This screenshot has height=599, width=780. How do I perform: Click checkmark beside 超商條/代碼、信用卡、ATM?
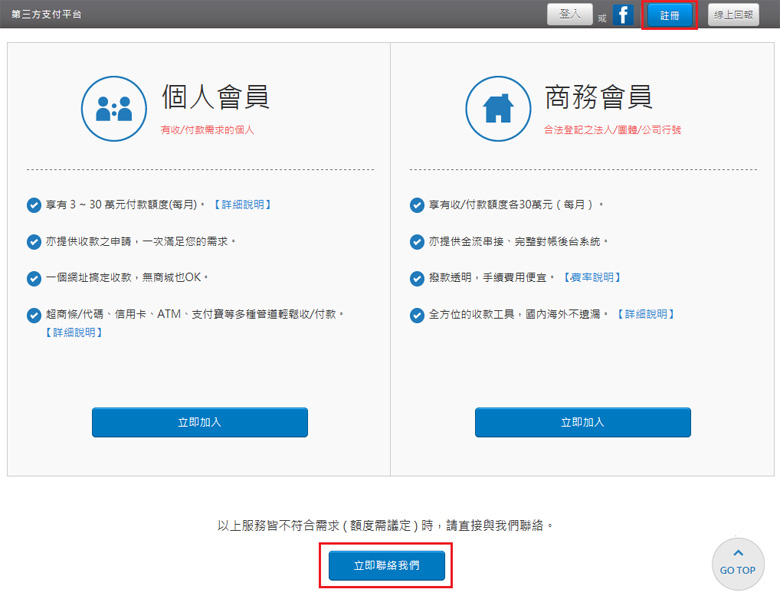pyautogui.click(x=34, y=315)
